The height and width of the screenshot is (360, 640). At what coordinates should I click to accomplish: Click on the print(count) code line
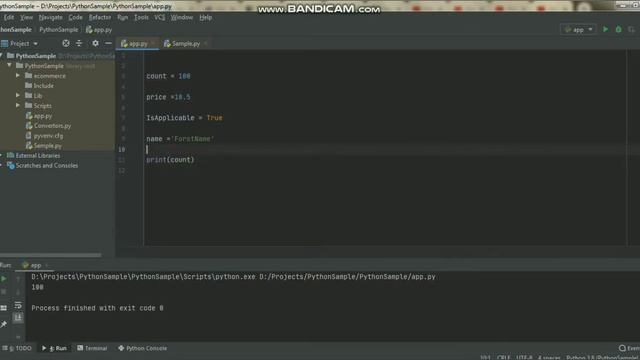(x=170, y=160)
